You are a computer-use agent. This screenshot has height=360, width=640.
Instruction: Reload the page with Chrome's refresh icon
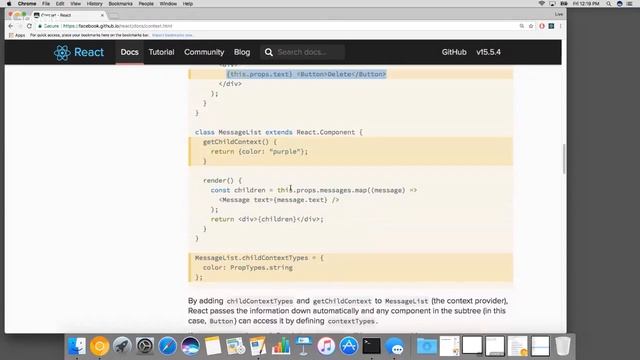pyautogui.click(x=29, y=26)
